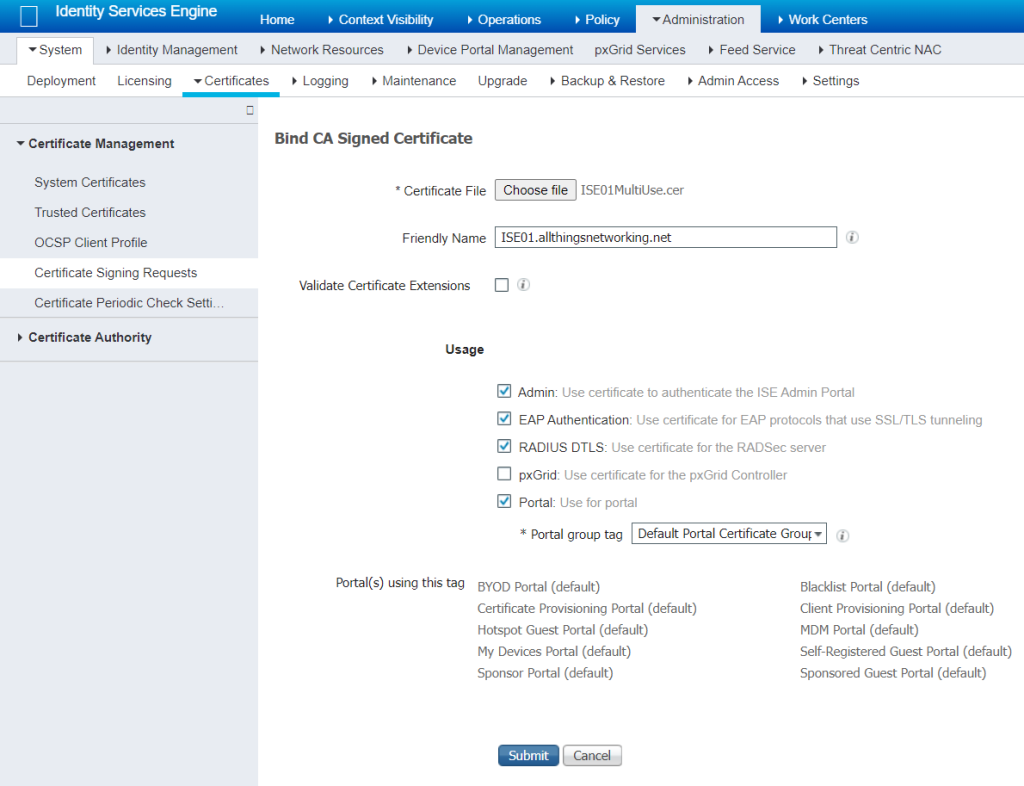Click Certificate Provisioning Portal (default) text
This screenshot has width=1024, height=786.
click(x=587, y=608)
